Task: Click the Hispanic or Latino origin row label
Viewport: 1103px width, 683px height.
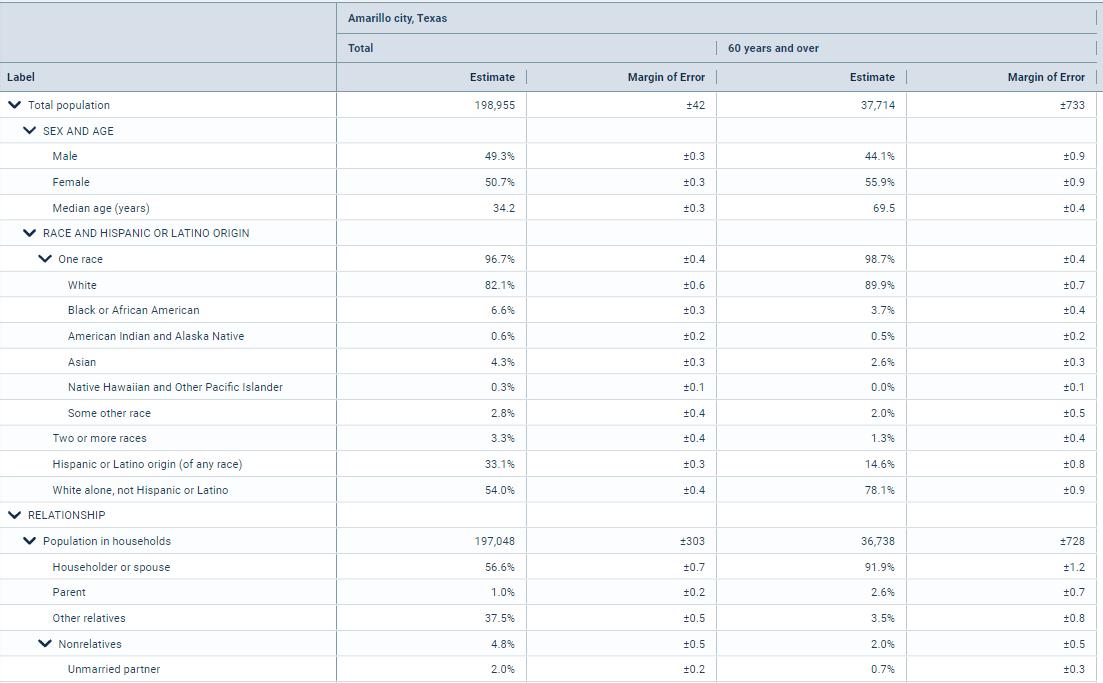Action: [147, 464]
